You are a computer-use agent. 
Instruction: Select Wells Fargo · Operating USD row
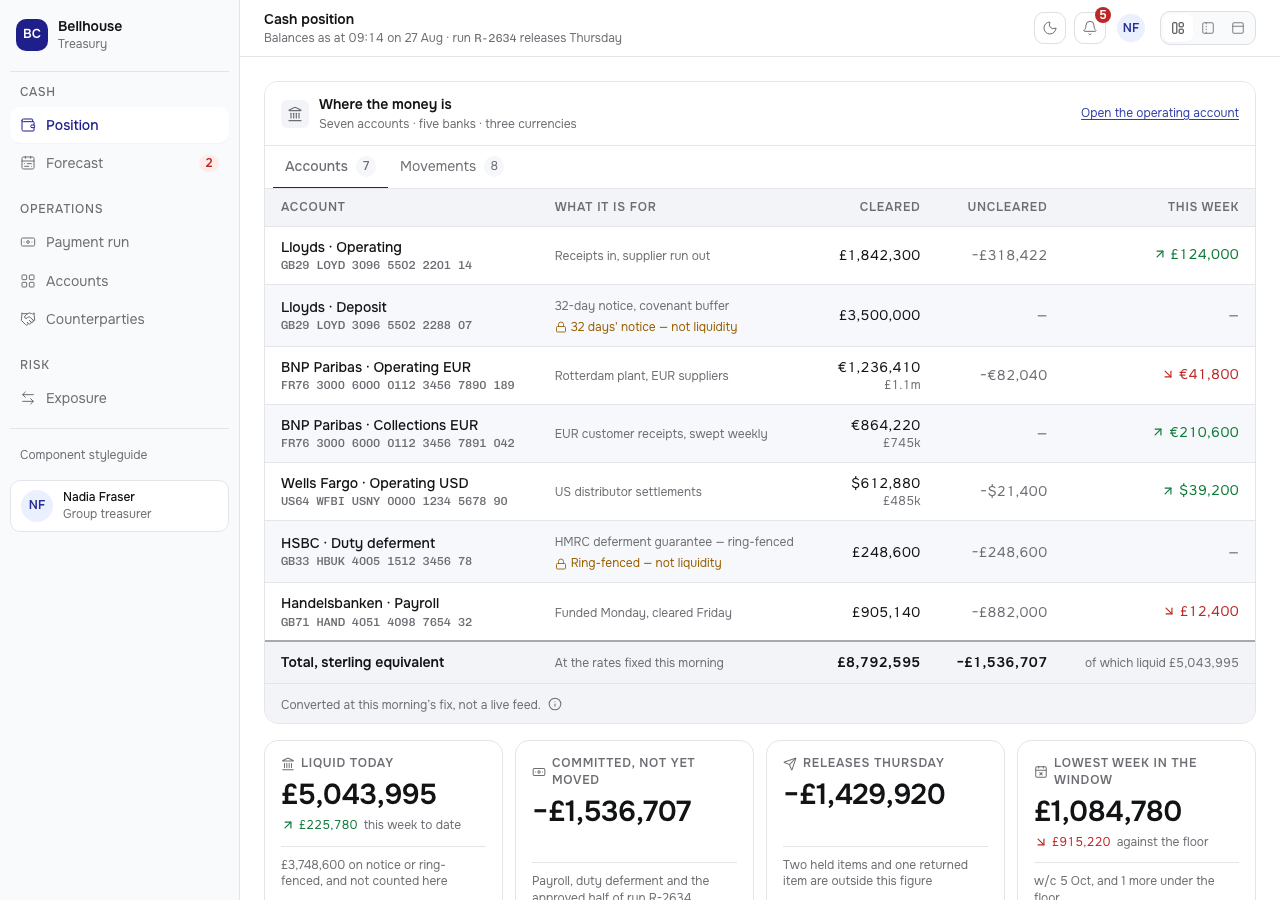760,491
